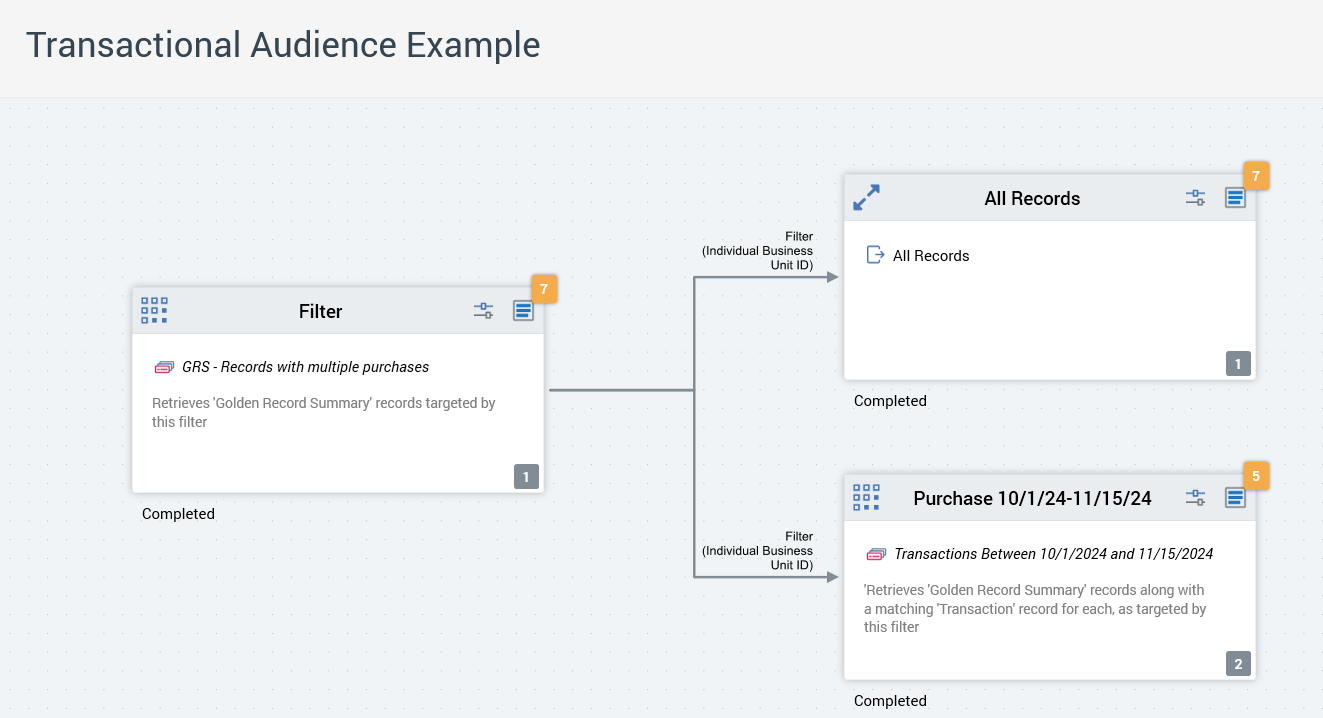Click orange count badge 7 on Filter node
The width and height of the screenshot is (1323, 718).
544,289
